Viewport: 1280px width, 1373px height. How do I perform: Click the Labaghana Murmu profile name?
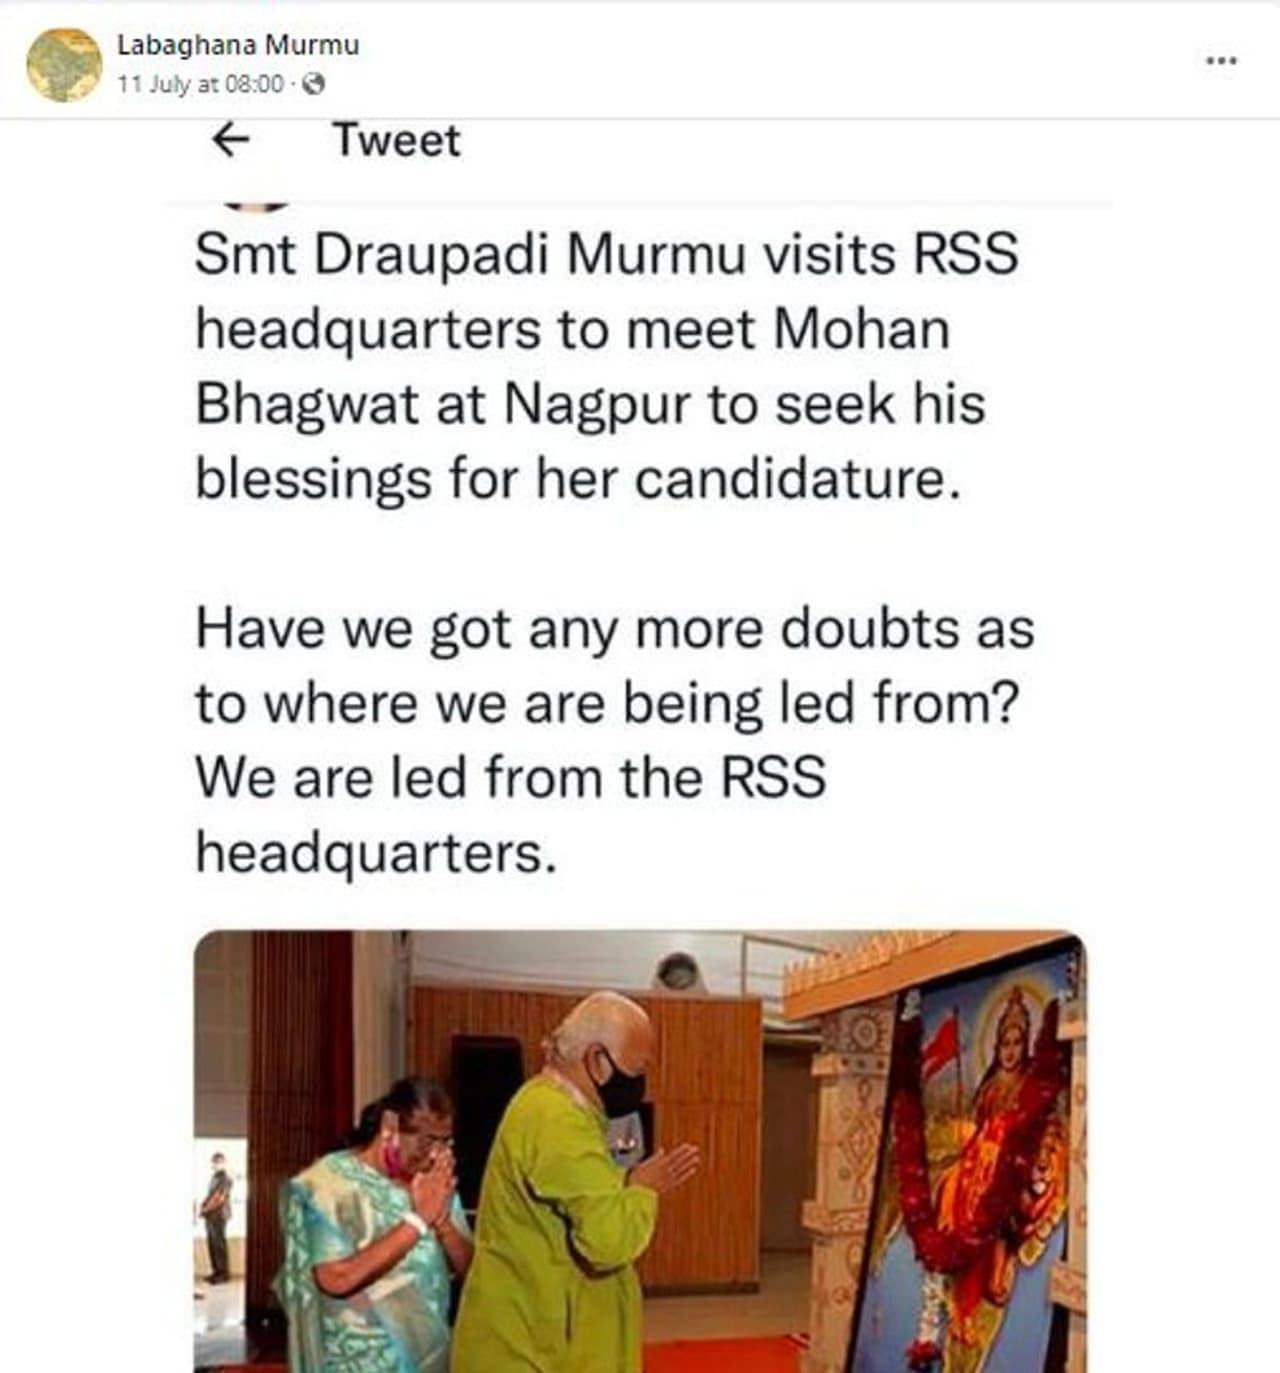pos(238,45)
